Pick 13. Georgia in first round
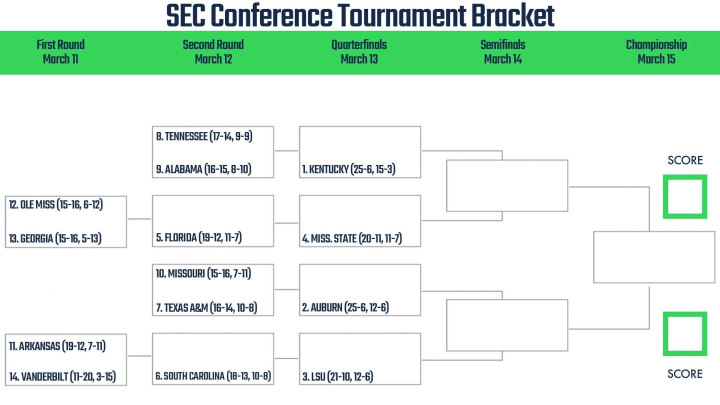This screenshot has width=720, height=405. click(x=55, y=239)
